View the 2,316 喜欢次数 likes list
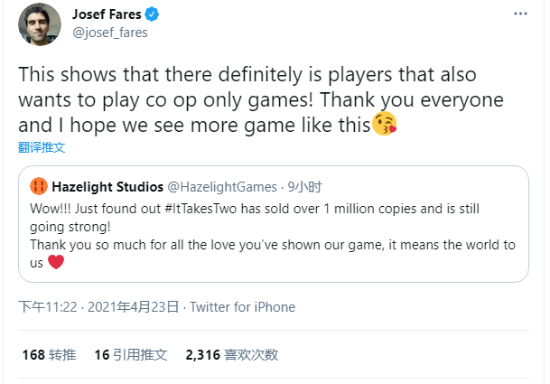This screenshot has height=384, width=550. click(232, 355)
